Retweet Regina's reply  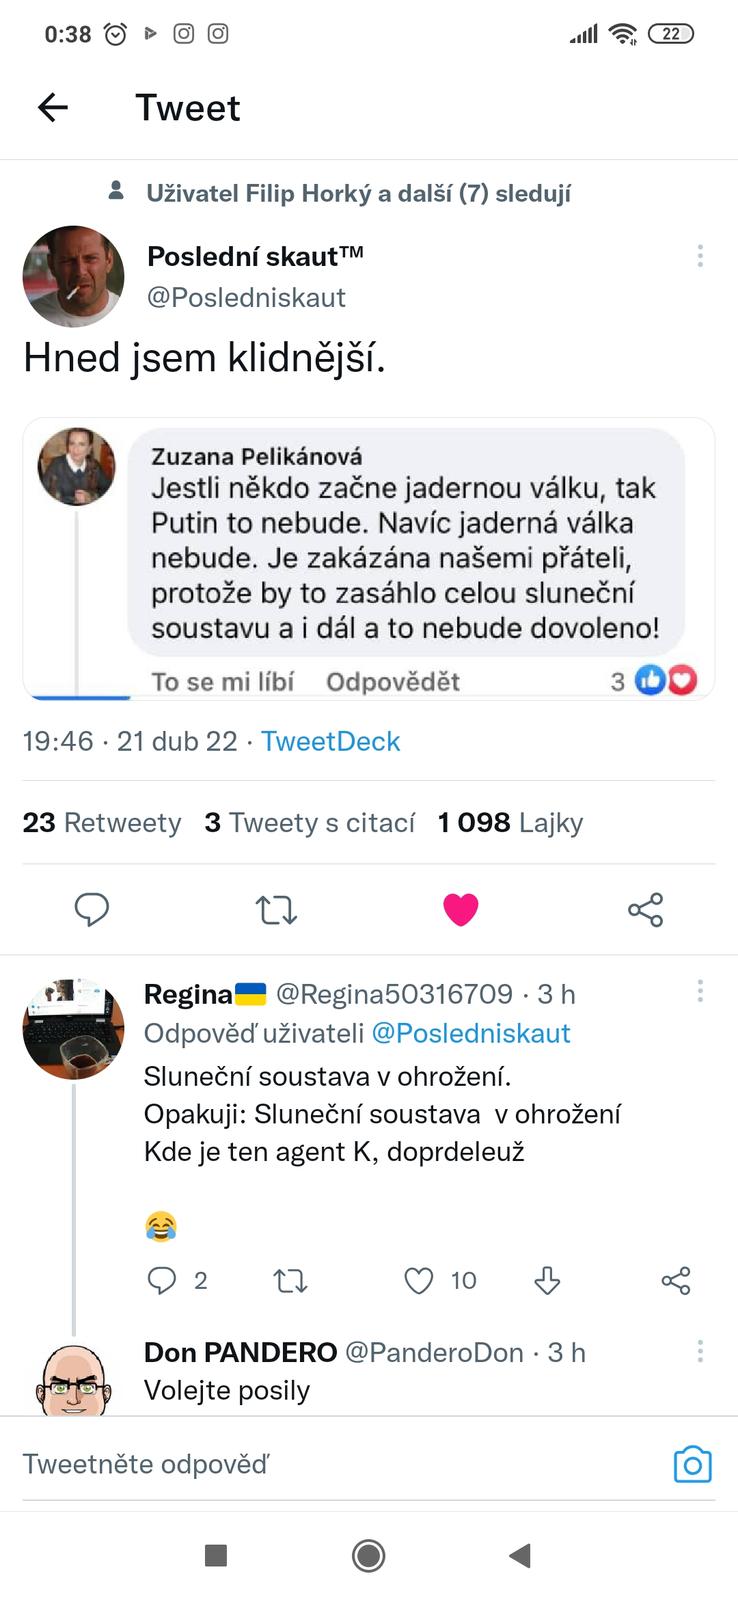click(290, 1281)
